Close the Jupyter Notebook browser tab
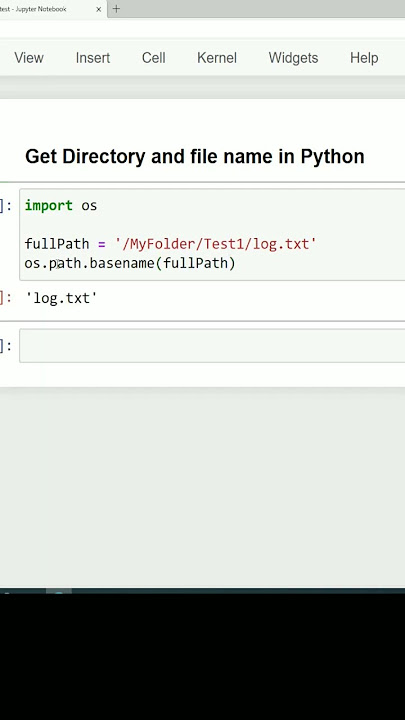The image size is (405, 720). (x=98, y=9)
